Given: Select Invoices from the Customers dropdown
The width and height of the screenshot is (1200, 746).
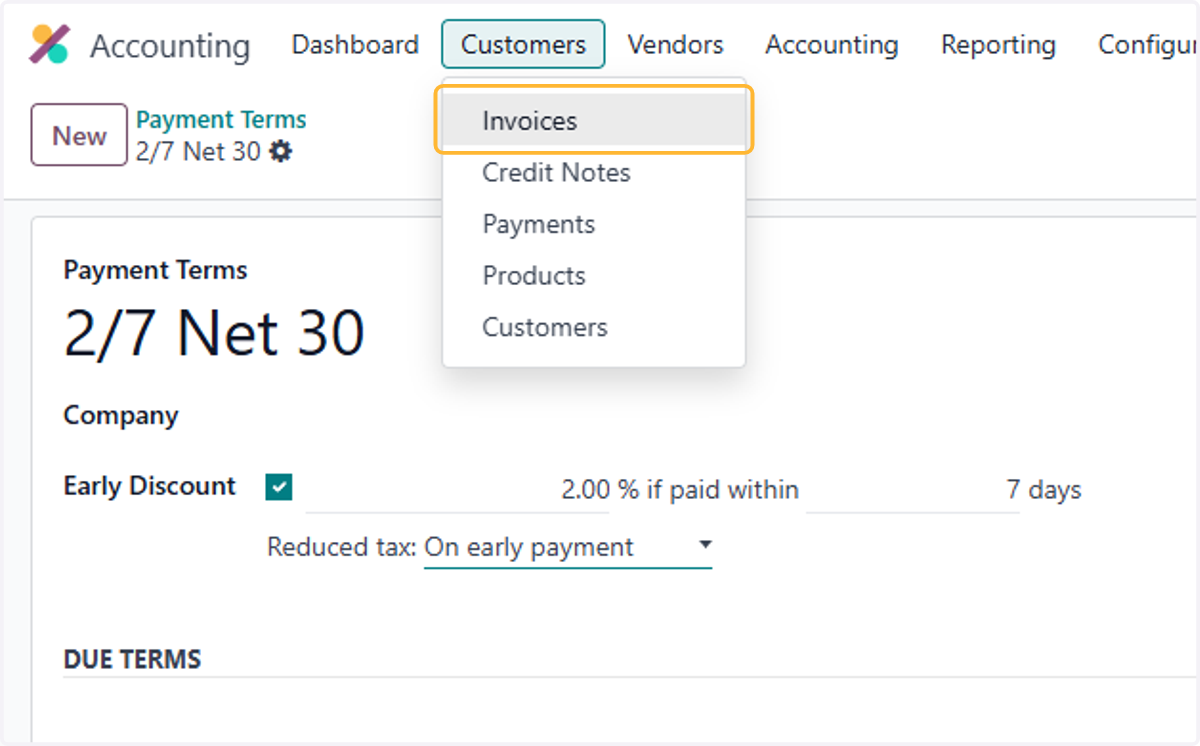Looking at the screenshot, I should 594,121.
